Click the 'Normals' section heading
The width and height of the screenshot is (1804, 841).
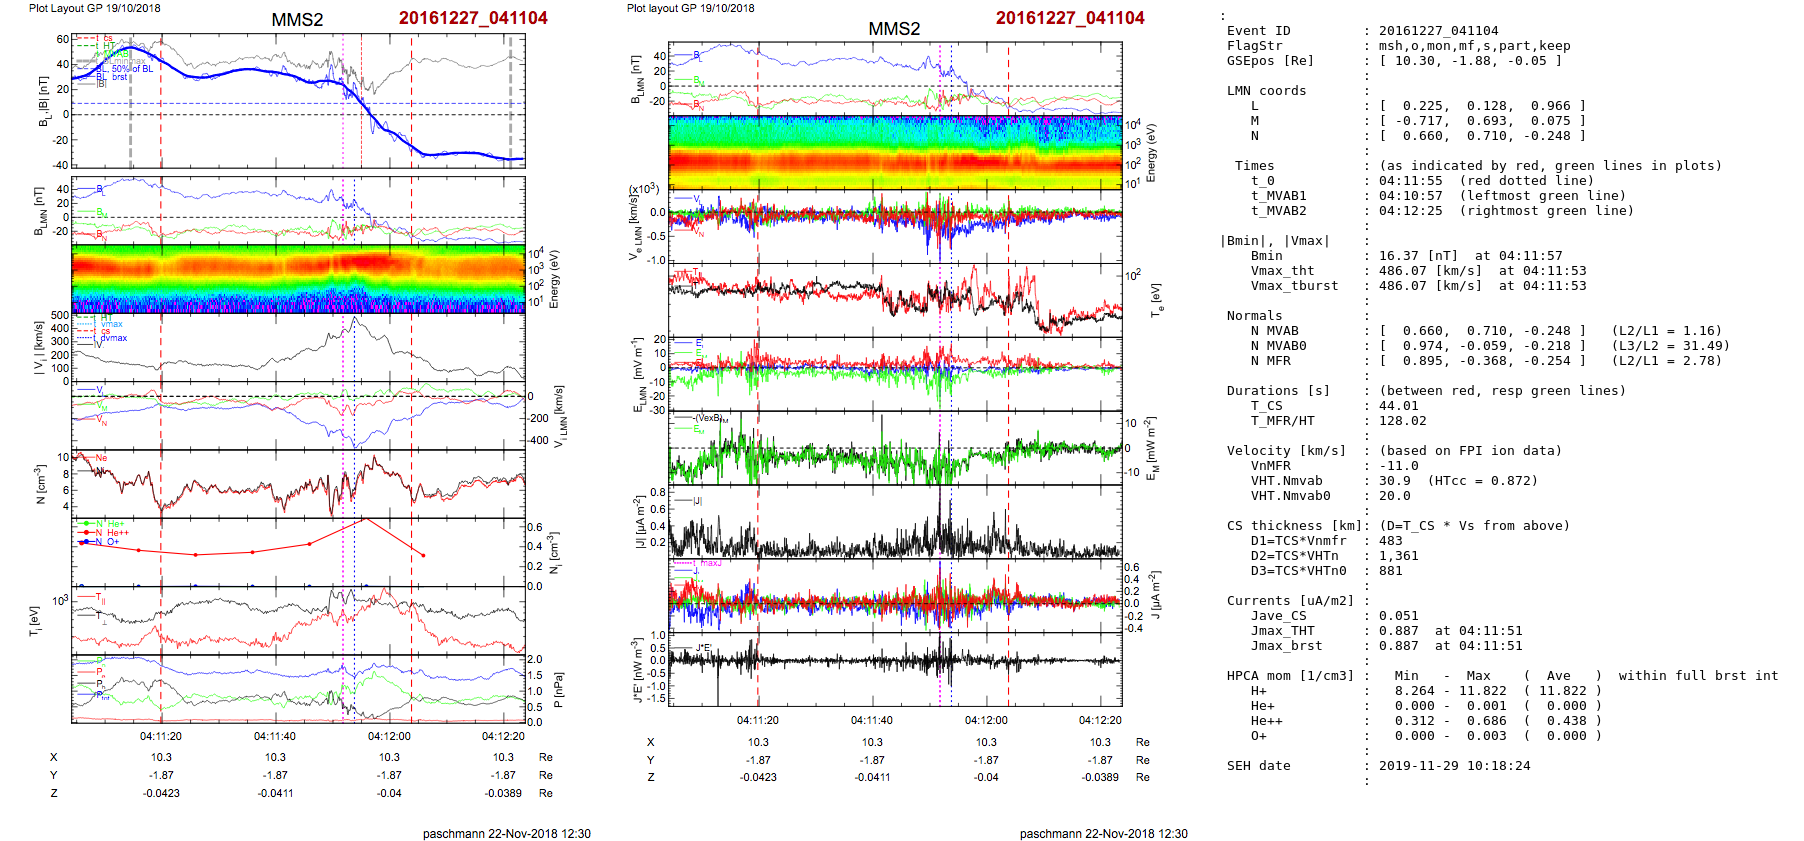tap(1254, 316)
